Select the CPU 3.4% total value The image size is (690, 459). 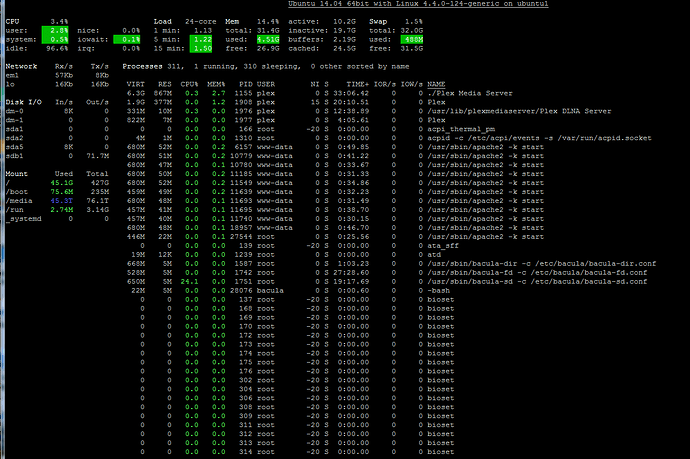(x=59, y=22)
